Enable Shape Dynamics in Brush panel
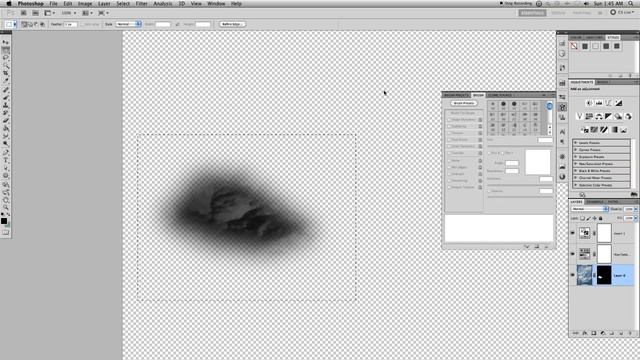 [449, 120]
